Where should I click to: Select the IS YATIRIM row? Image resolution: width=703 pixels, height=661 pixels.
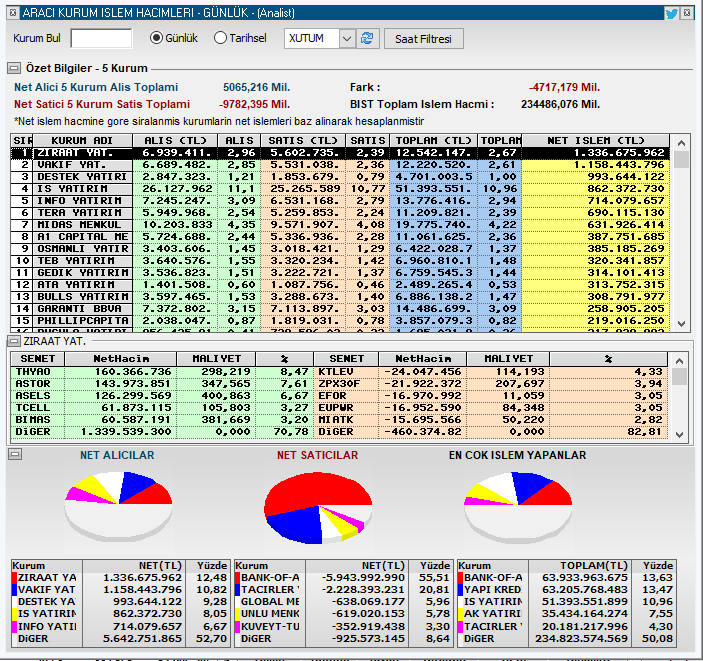pyautogui.click(x=340, y=189)
